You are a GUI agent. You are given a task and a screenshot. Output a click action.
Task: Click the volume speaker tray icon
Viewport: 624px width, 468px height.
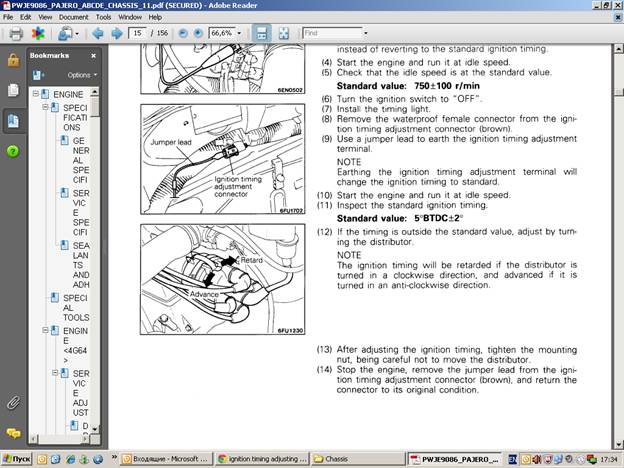pos(536,460)
